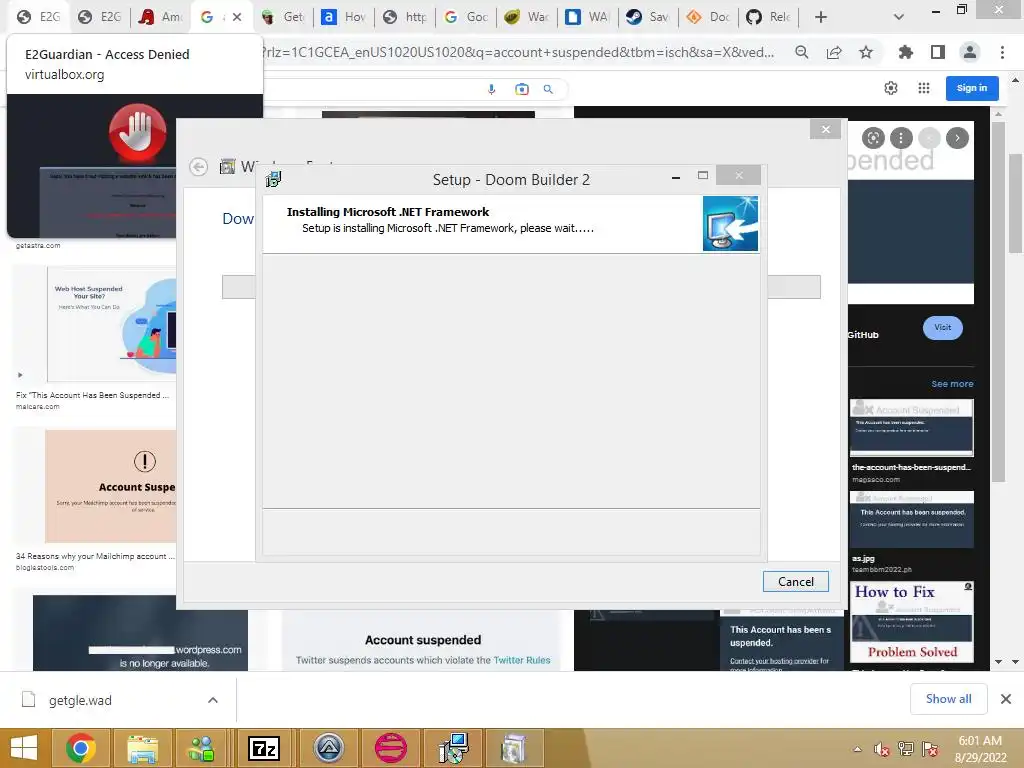Switch to the first E2G tab
This screenshot has width=1024, height=768.
tap(38, 17)
